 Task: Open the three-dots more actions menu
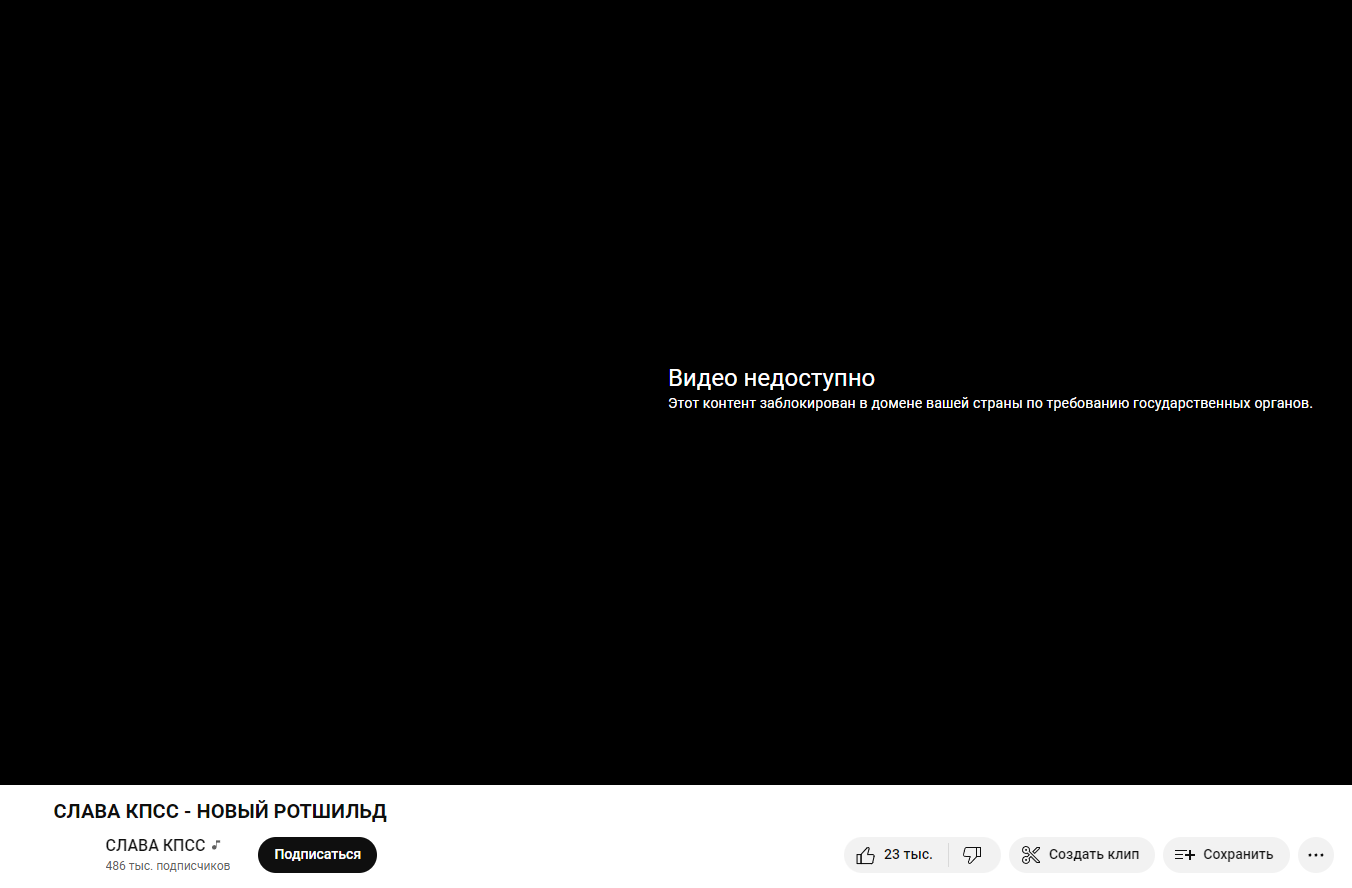pyautogui.click(x=1316, y=855)
